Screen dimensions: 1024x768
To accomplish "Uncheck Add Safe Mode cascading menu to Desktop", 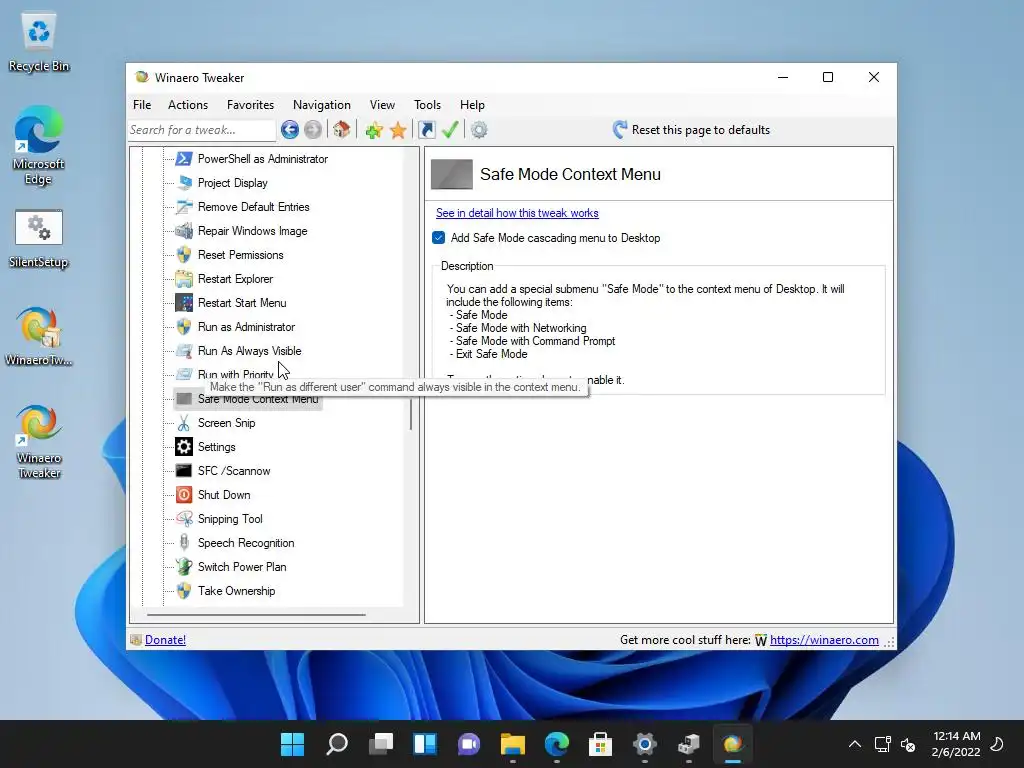I will (x=439, y=238).
